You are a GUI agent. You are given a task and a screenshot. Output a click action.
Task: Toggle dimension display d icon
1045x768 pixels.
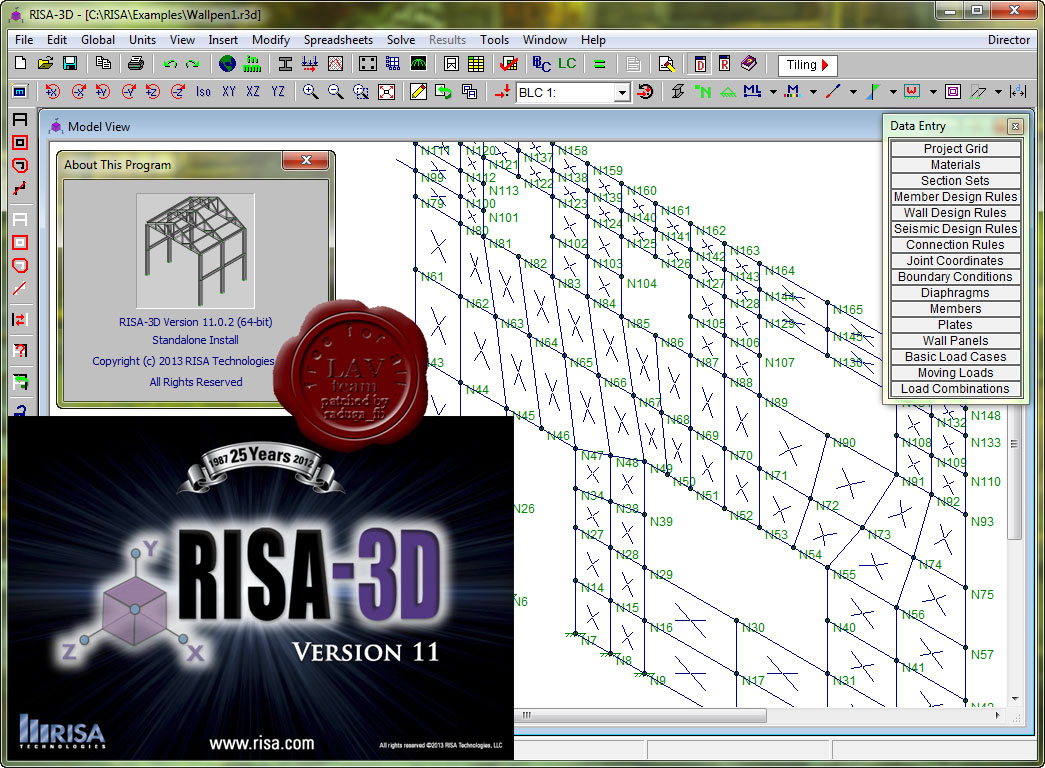[1018, 91]
